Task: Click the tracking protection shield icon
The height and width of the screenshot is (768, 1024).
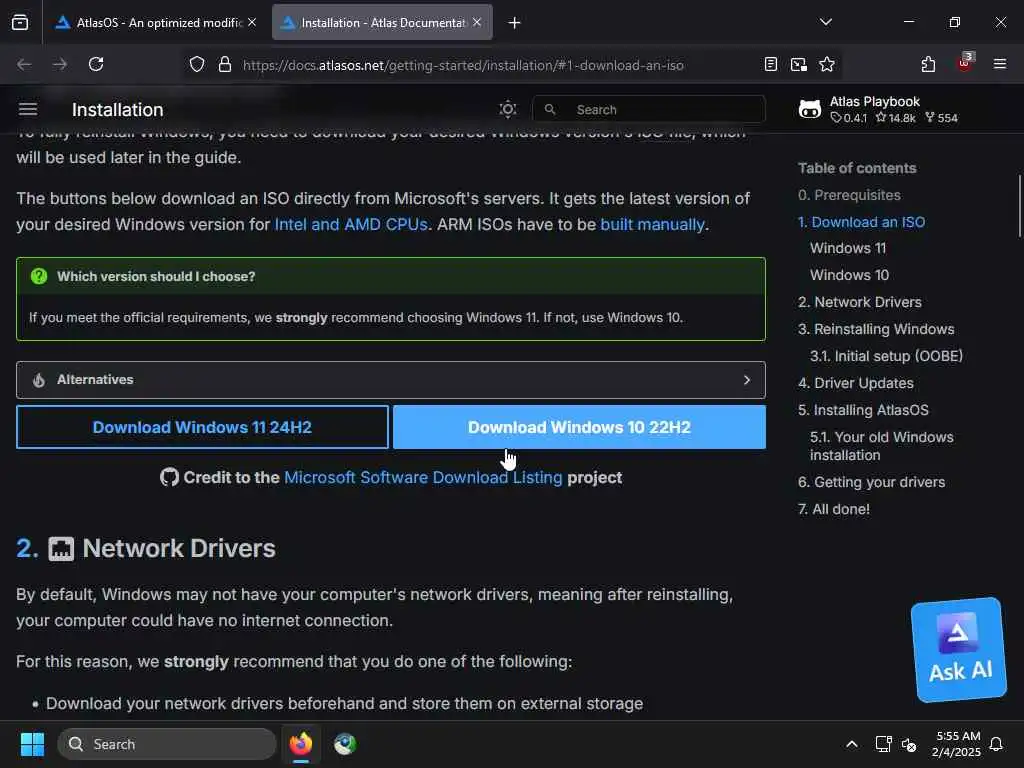Action: (197, 64)
